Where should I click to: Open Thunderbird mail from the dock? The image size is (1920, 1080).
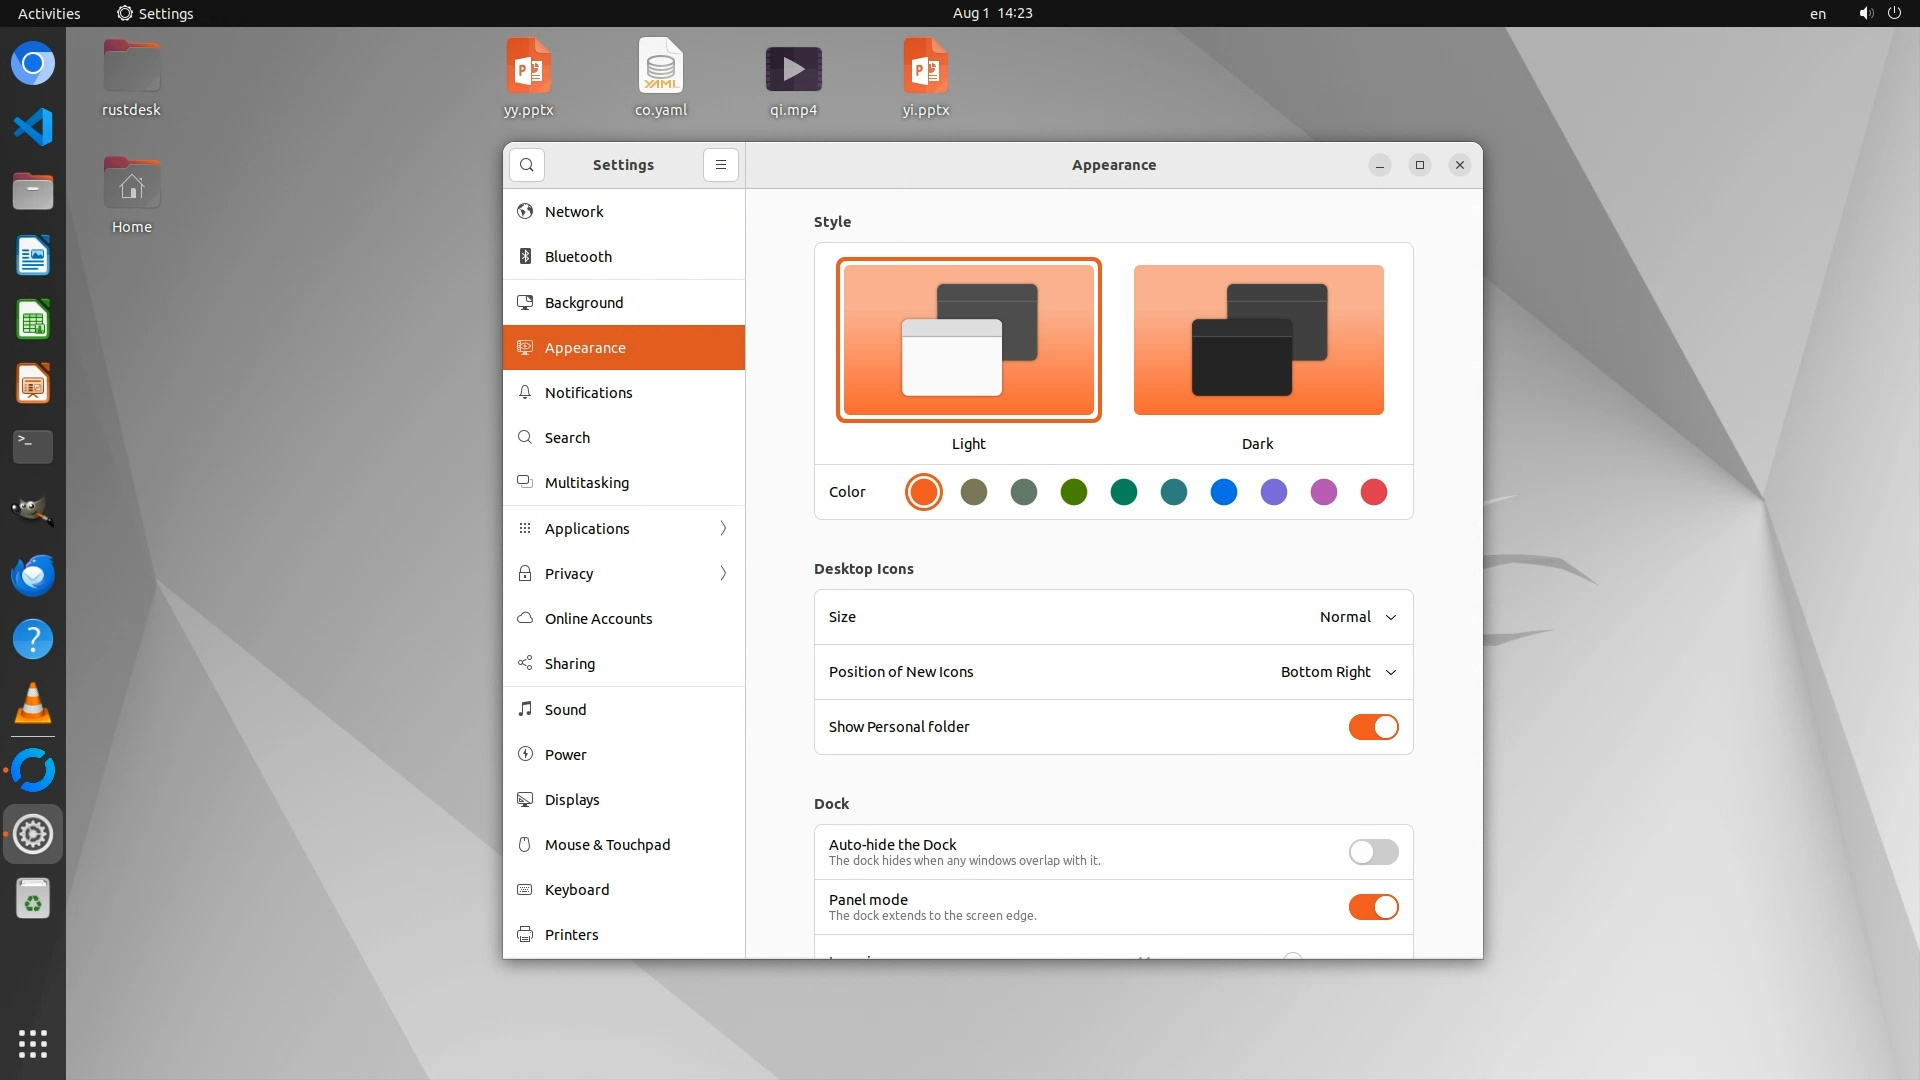(33, 575)
